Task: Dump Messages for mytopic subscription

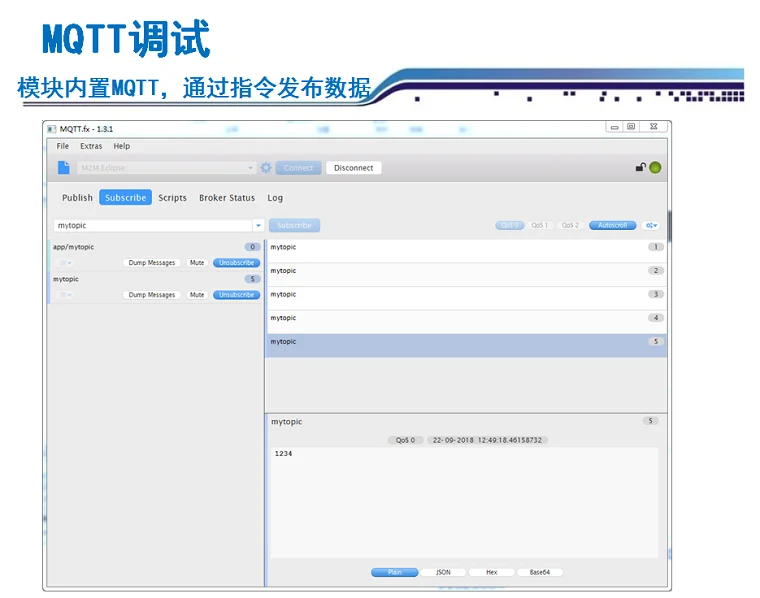Action: coord(152,295)
